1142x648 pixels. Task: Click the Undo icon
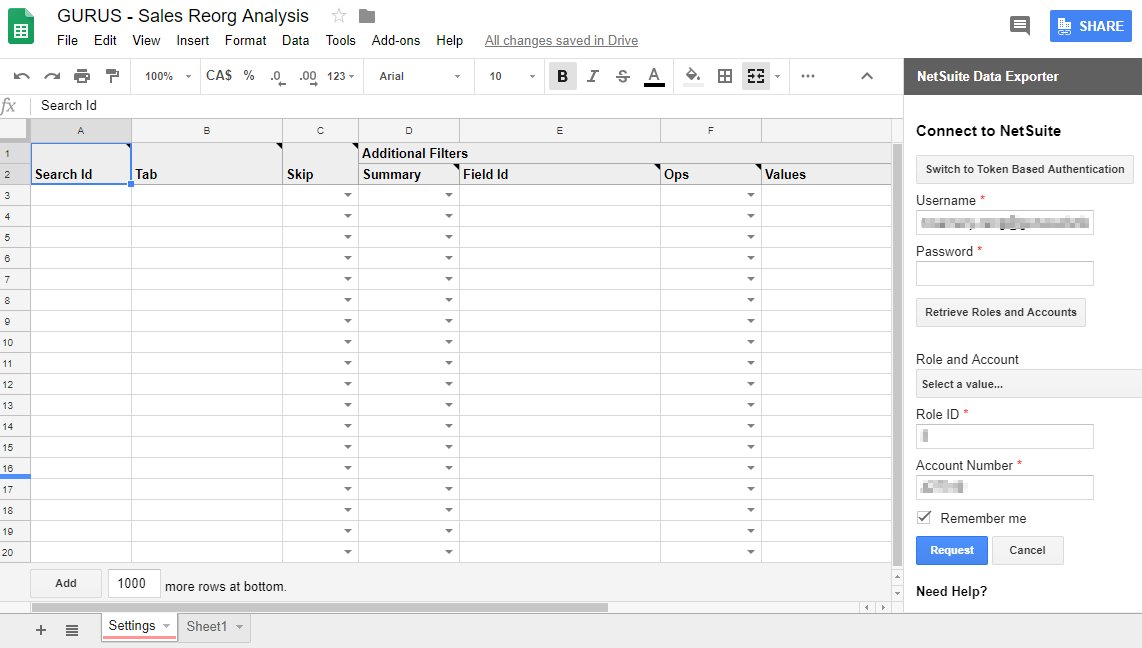click(x=22, y=75)
